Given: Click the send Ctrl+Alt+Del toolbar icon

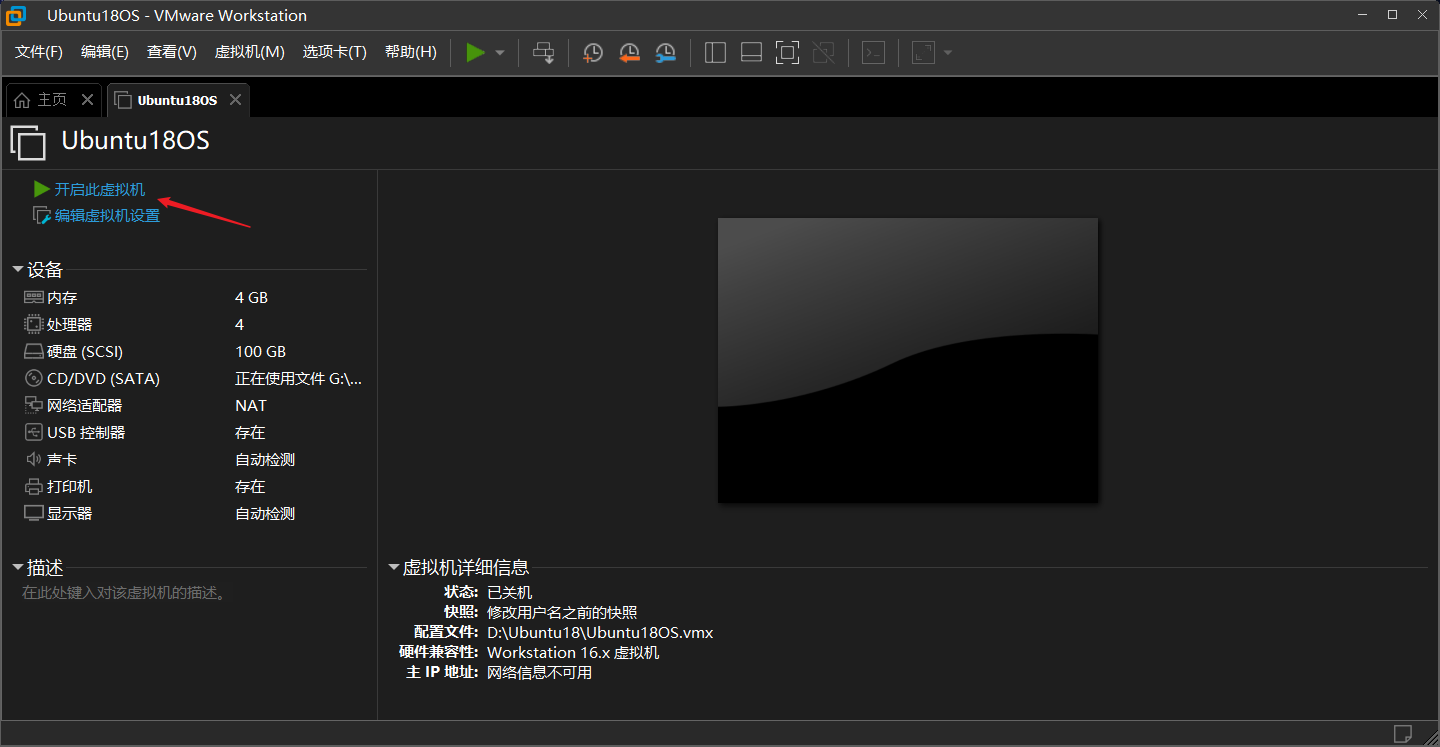Looking at the screenshot, I should 543,52.
